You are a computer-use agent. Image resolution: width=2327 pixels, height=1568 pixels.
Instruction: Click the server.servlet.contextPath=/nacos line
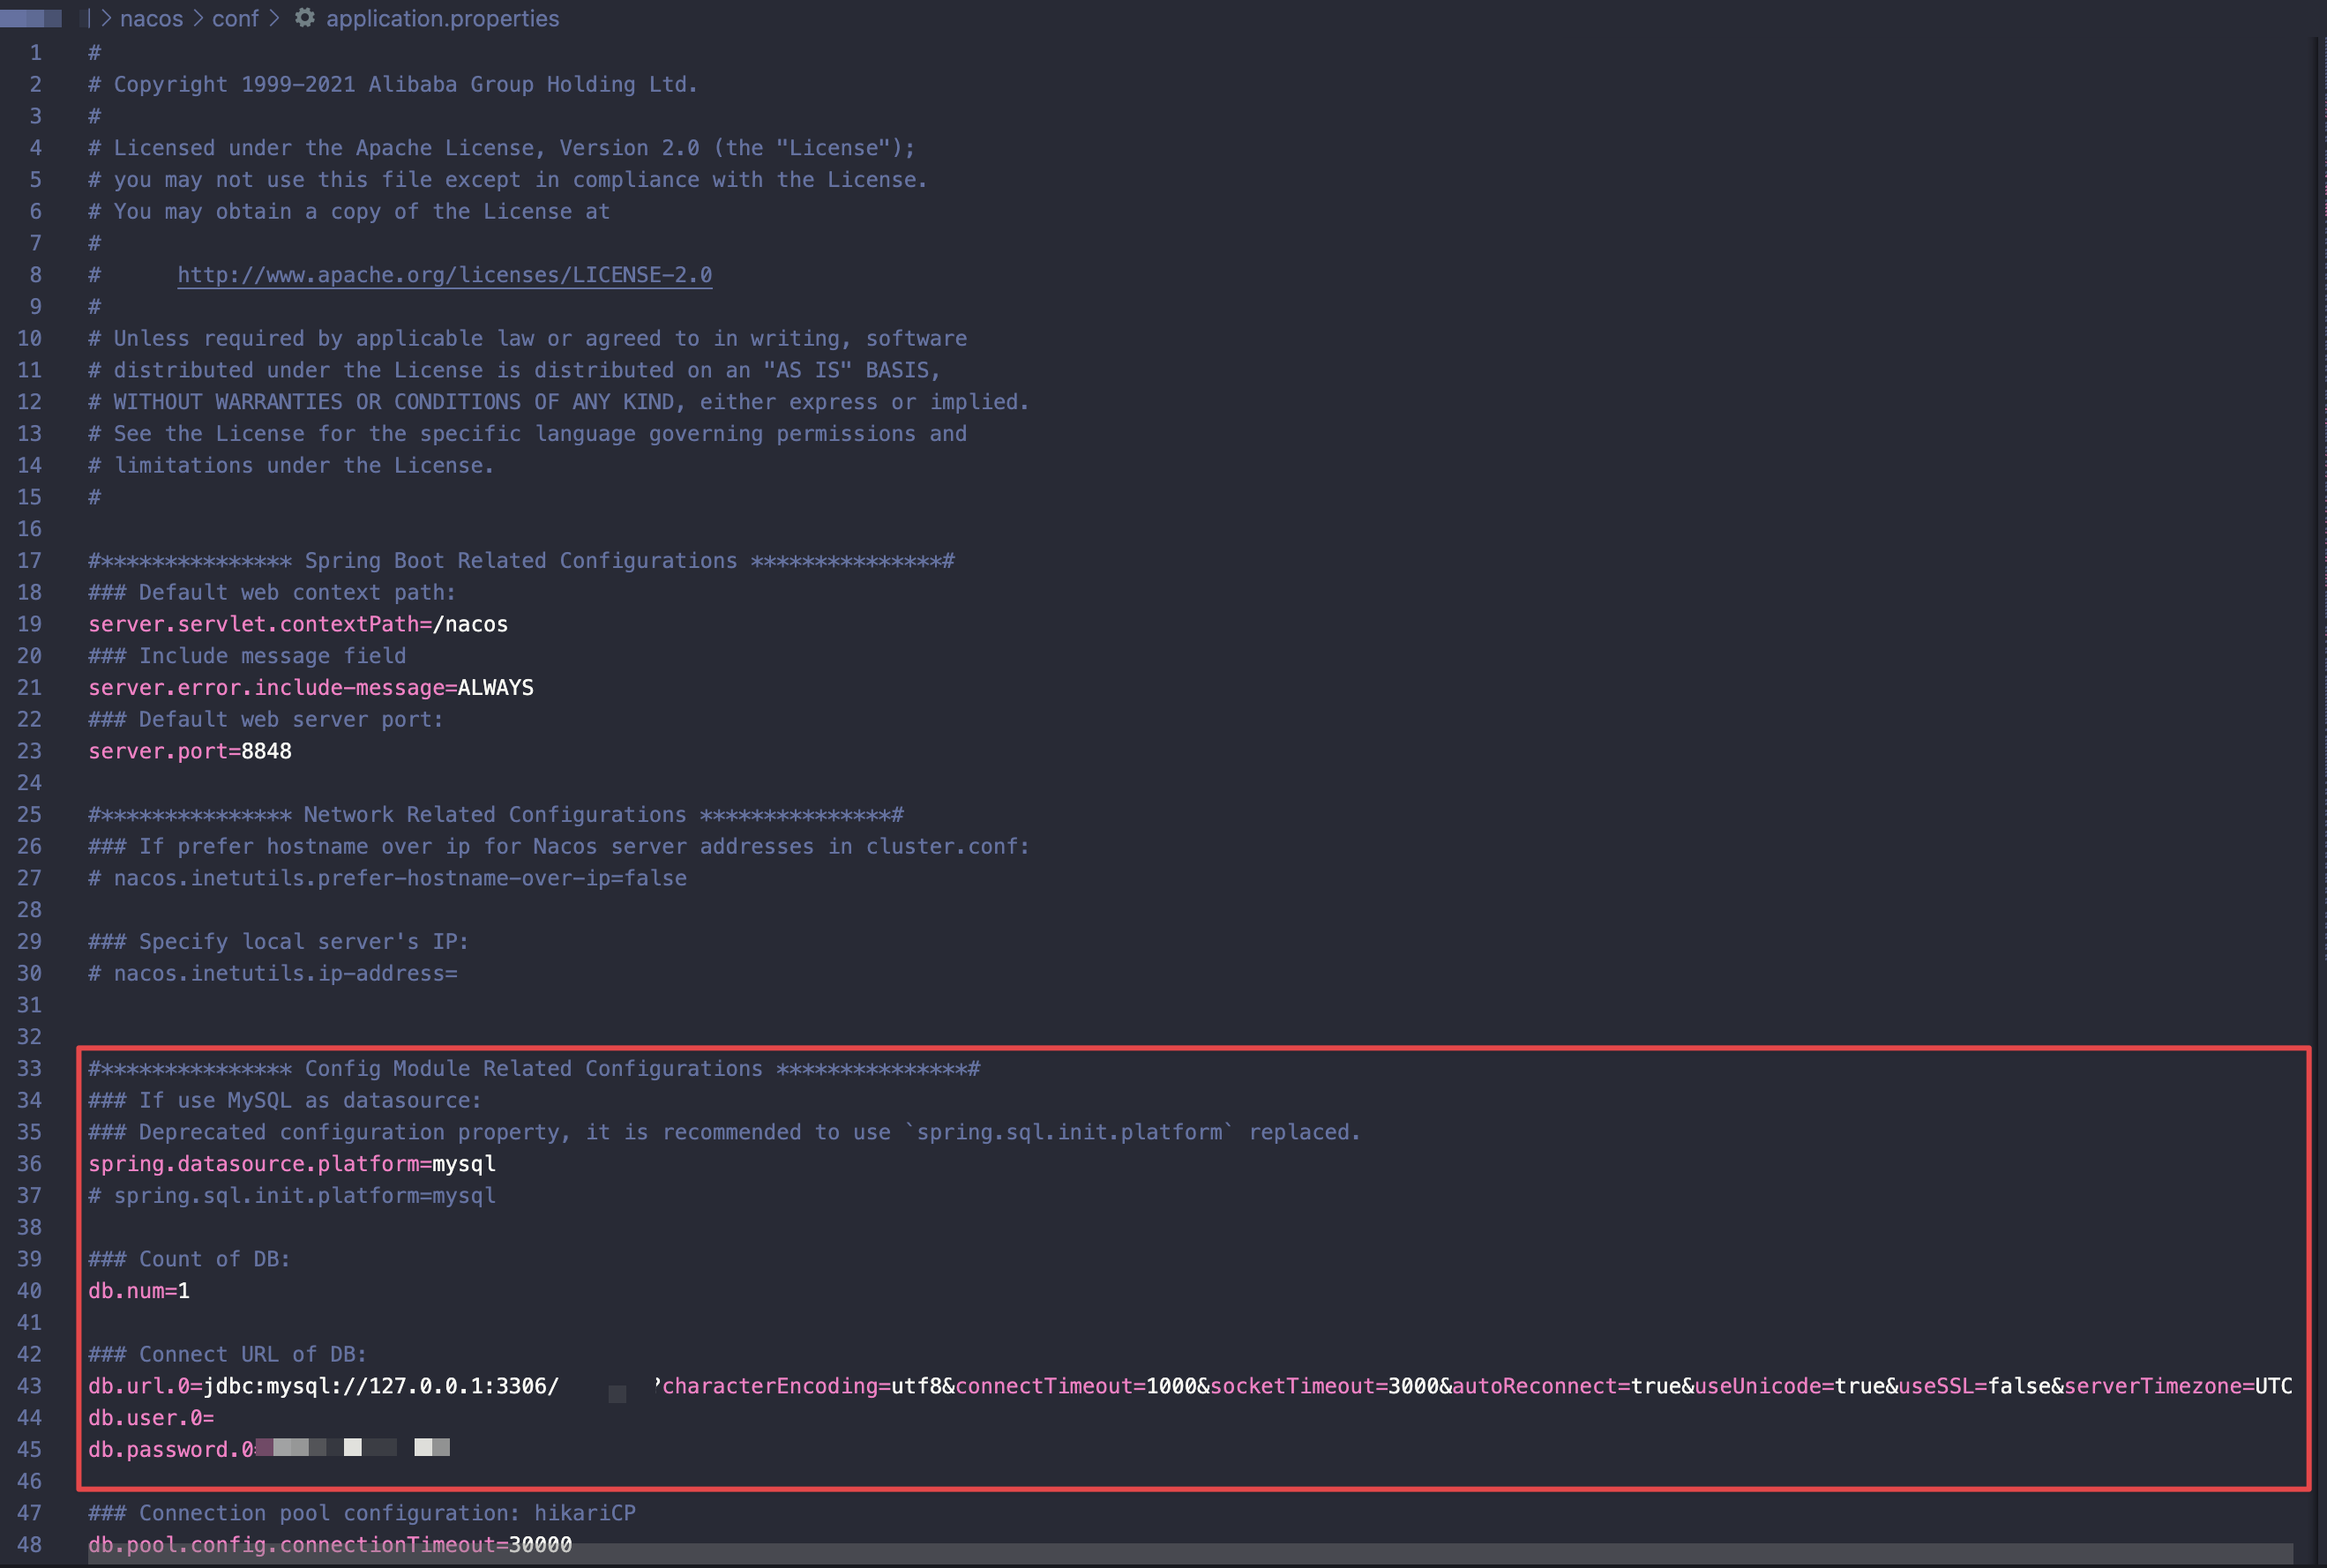point(298,624)
